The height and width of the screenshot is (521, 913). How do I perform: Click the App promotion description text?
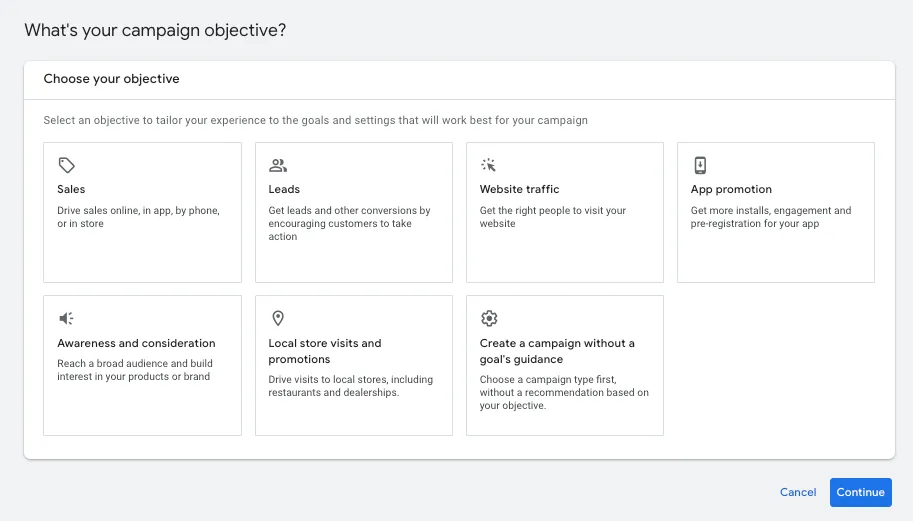click(771, 217)
